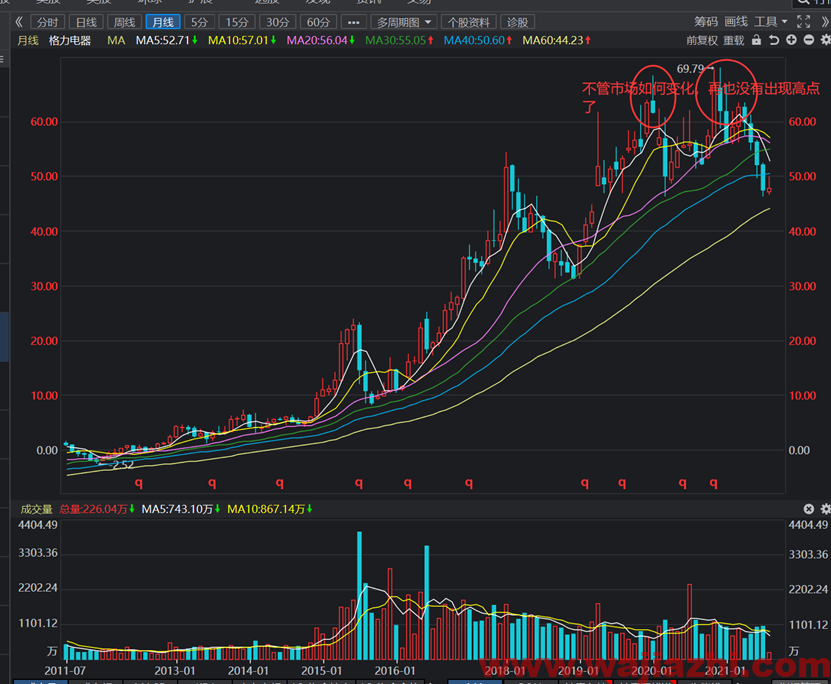Click MA30:55.05 indicator value
The height and width of the screenshot is (684, 831).
(x=399, y=41)
